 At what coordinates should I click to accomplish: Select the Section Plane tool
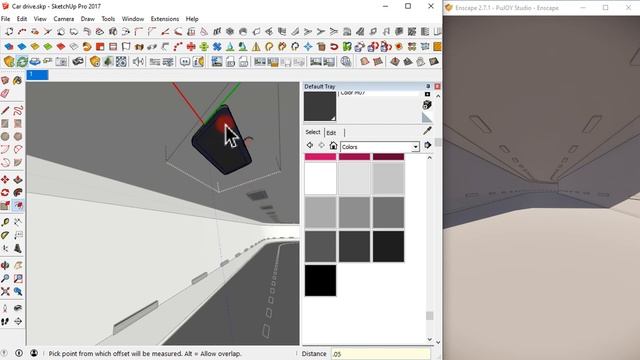[18, 322]
